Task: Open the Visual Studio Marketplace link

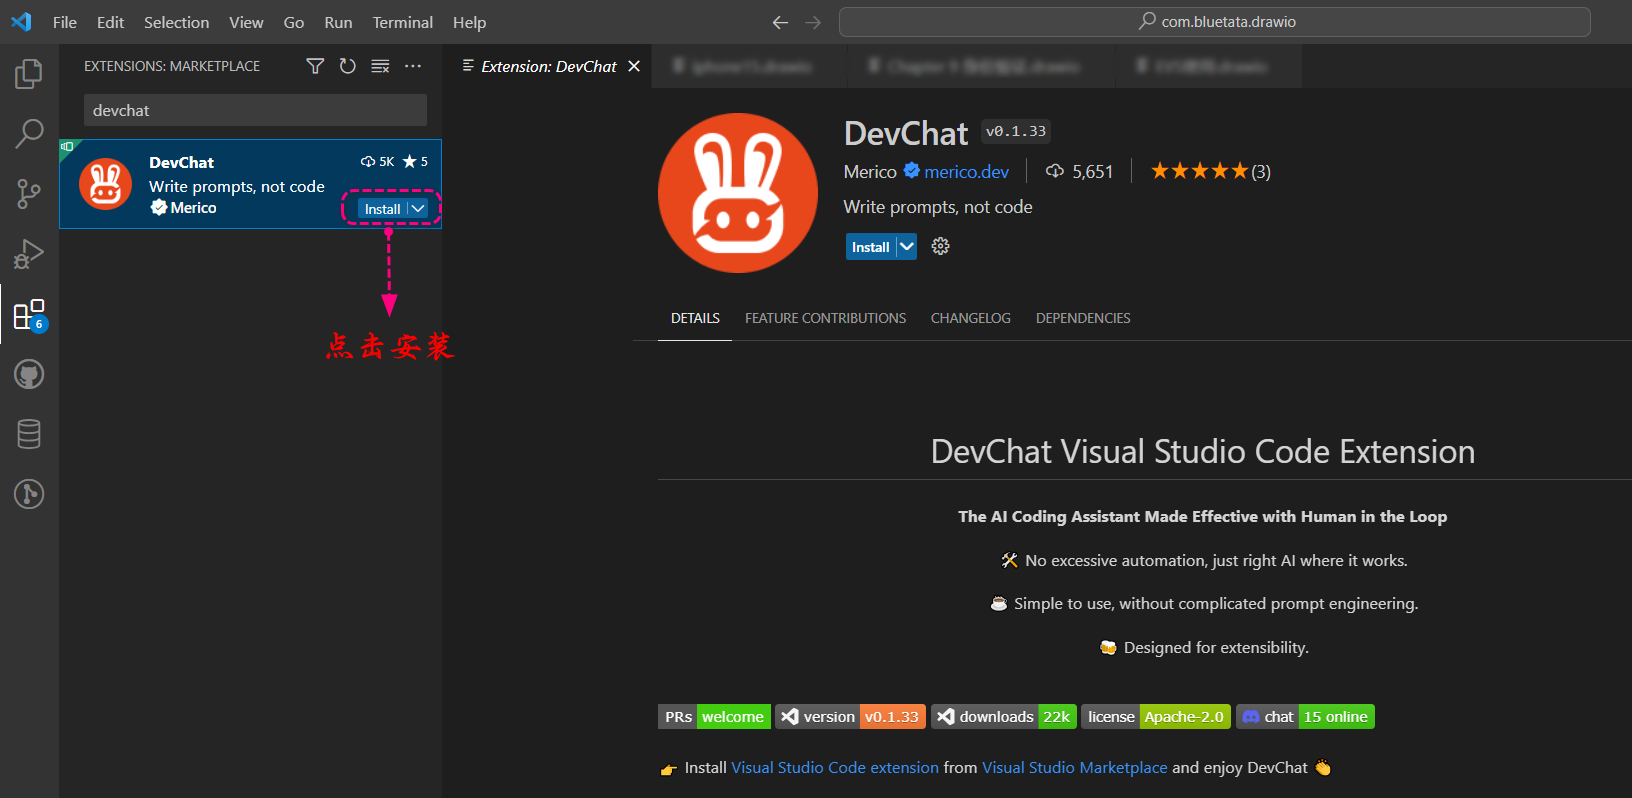Action: (x=1075, y=767)
